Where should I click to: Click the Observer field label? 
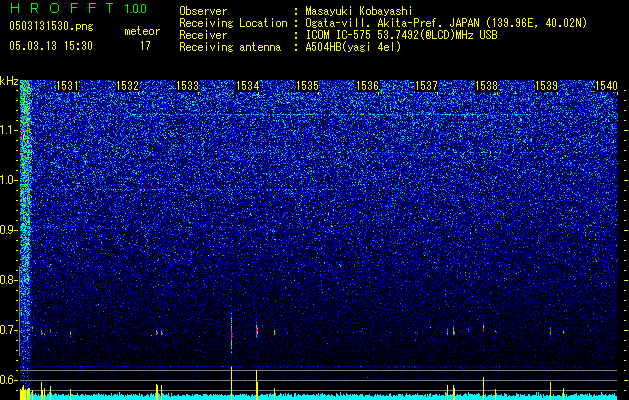click(x=203, y=11)
